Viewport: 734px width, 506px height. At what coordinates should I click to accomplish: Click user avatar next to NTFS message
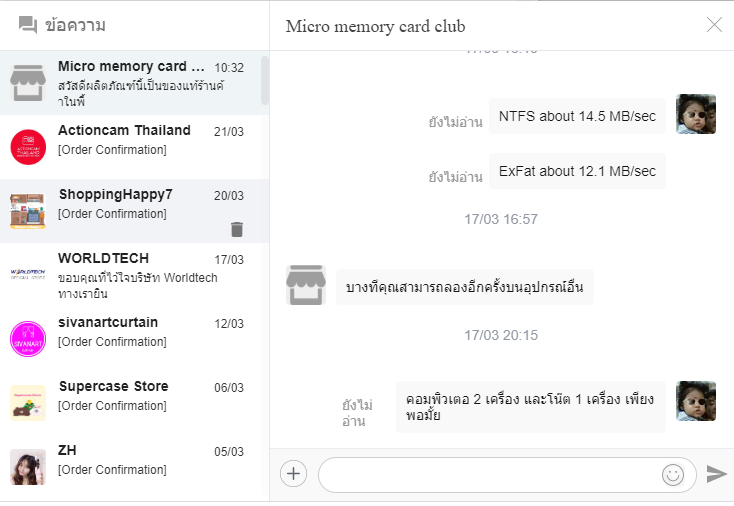click(x=696, y=114)
